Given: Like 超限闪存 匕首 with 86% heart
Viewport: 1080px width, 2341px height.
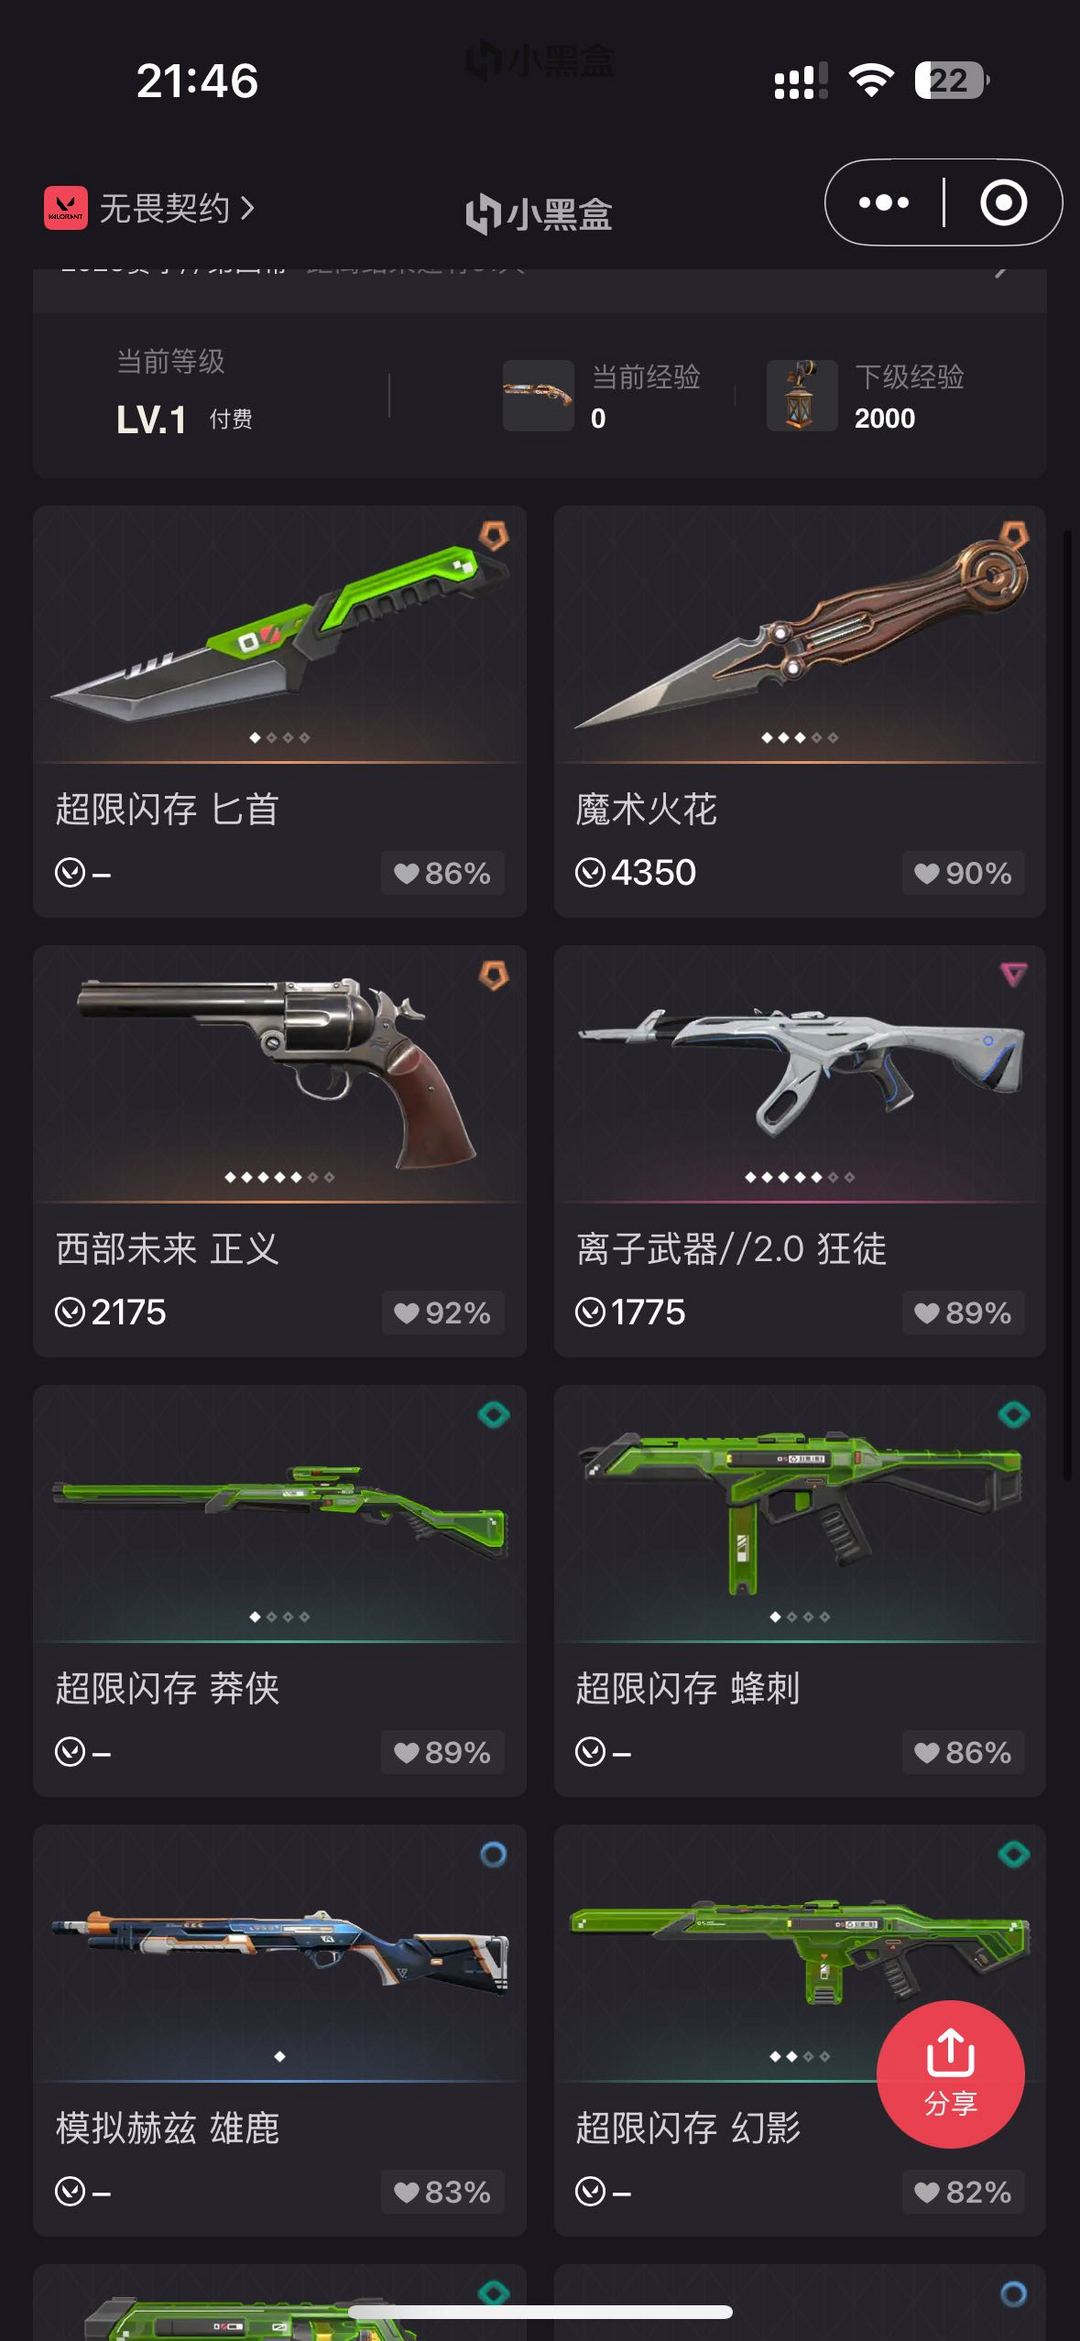Looking at the screenshot, I should (x=442, y=873).
